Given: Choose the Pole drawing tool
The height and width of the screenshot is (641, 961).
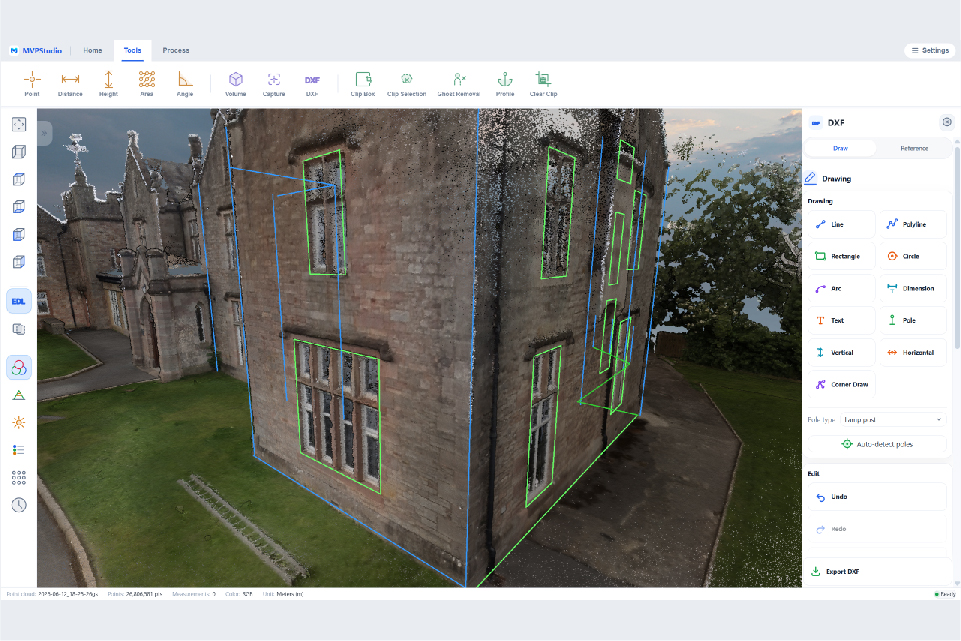Looking at the screenshot, I should [x=913, y=320].
